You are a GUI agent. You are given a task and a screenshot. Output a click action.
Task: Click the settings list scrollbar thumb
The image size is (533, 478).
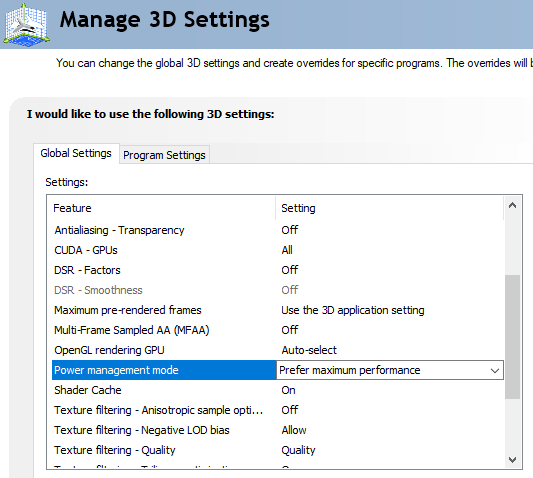click(512, 337)
